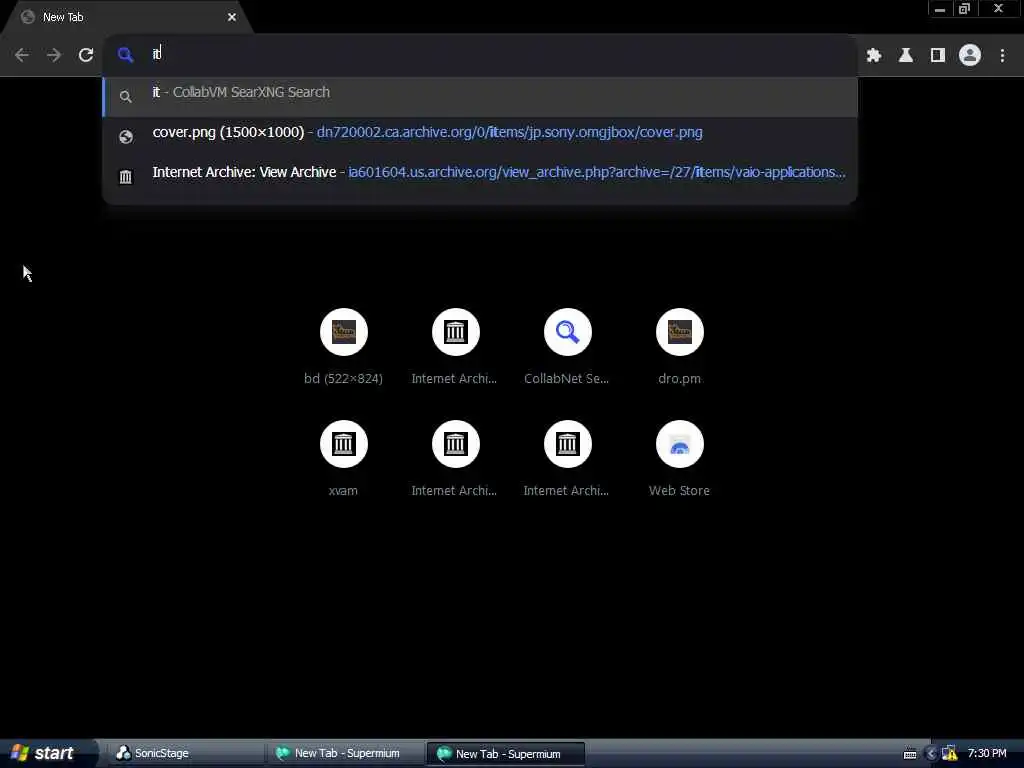
Task: Close the New Tab tab
Action: tap(232, 17)
